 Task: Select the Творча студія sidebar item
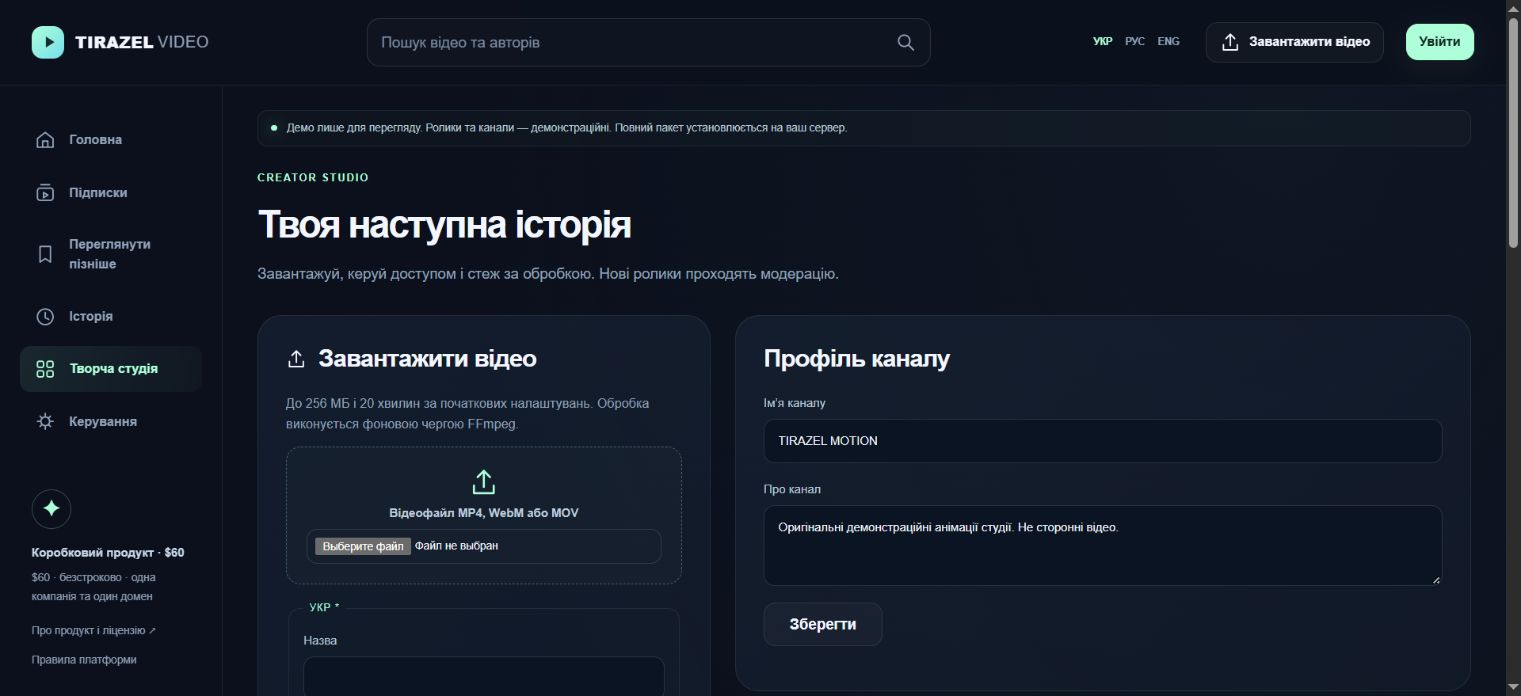(111, 369)
